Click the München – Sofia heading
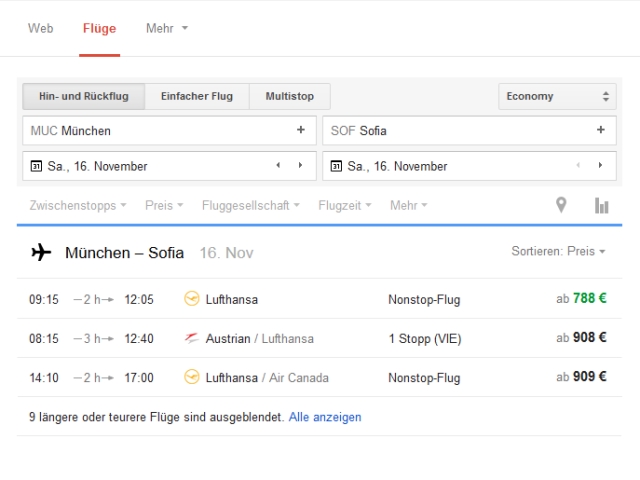This screenshot has height=480, width=640. (x=124, y=253)
